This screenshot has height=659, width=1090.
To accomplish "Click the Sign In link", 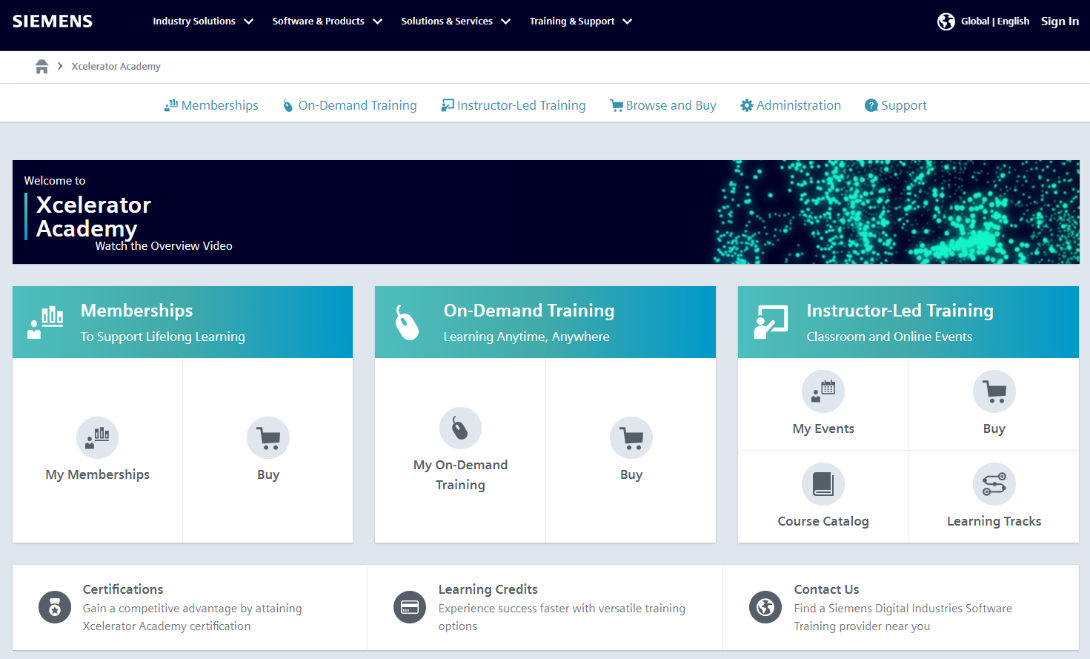I will point(1059,22).
